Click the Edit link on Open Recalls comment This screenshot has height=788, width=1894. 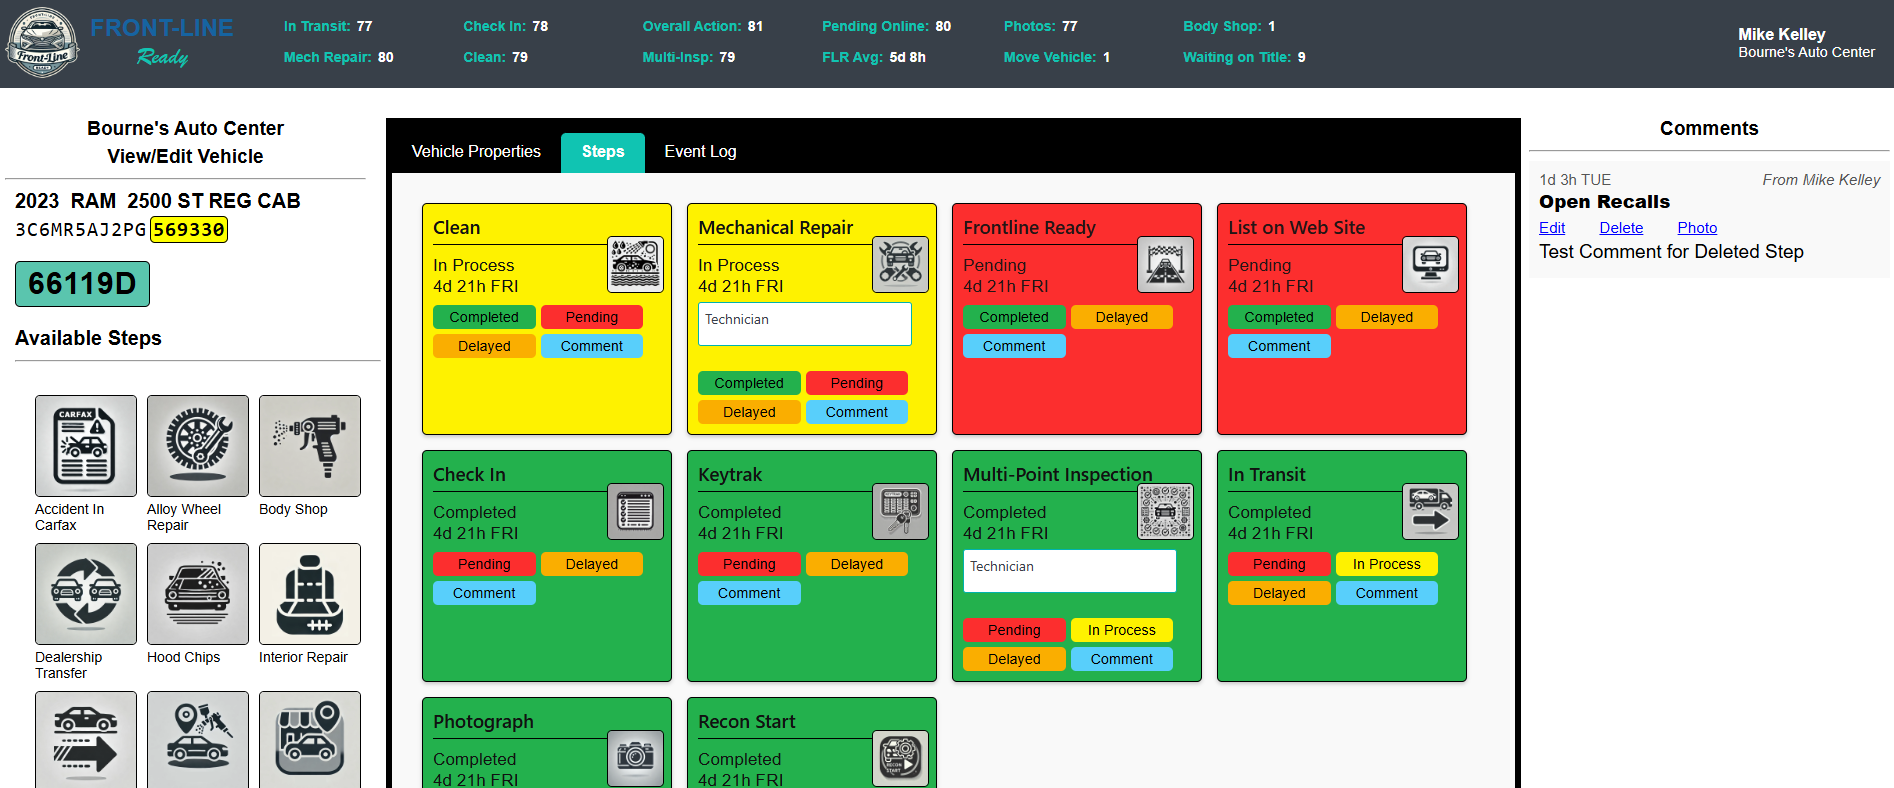1551,228
